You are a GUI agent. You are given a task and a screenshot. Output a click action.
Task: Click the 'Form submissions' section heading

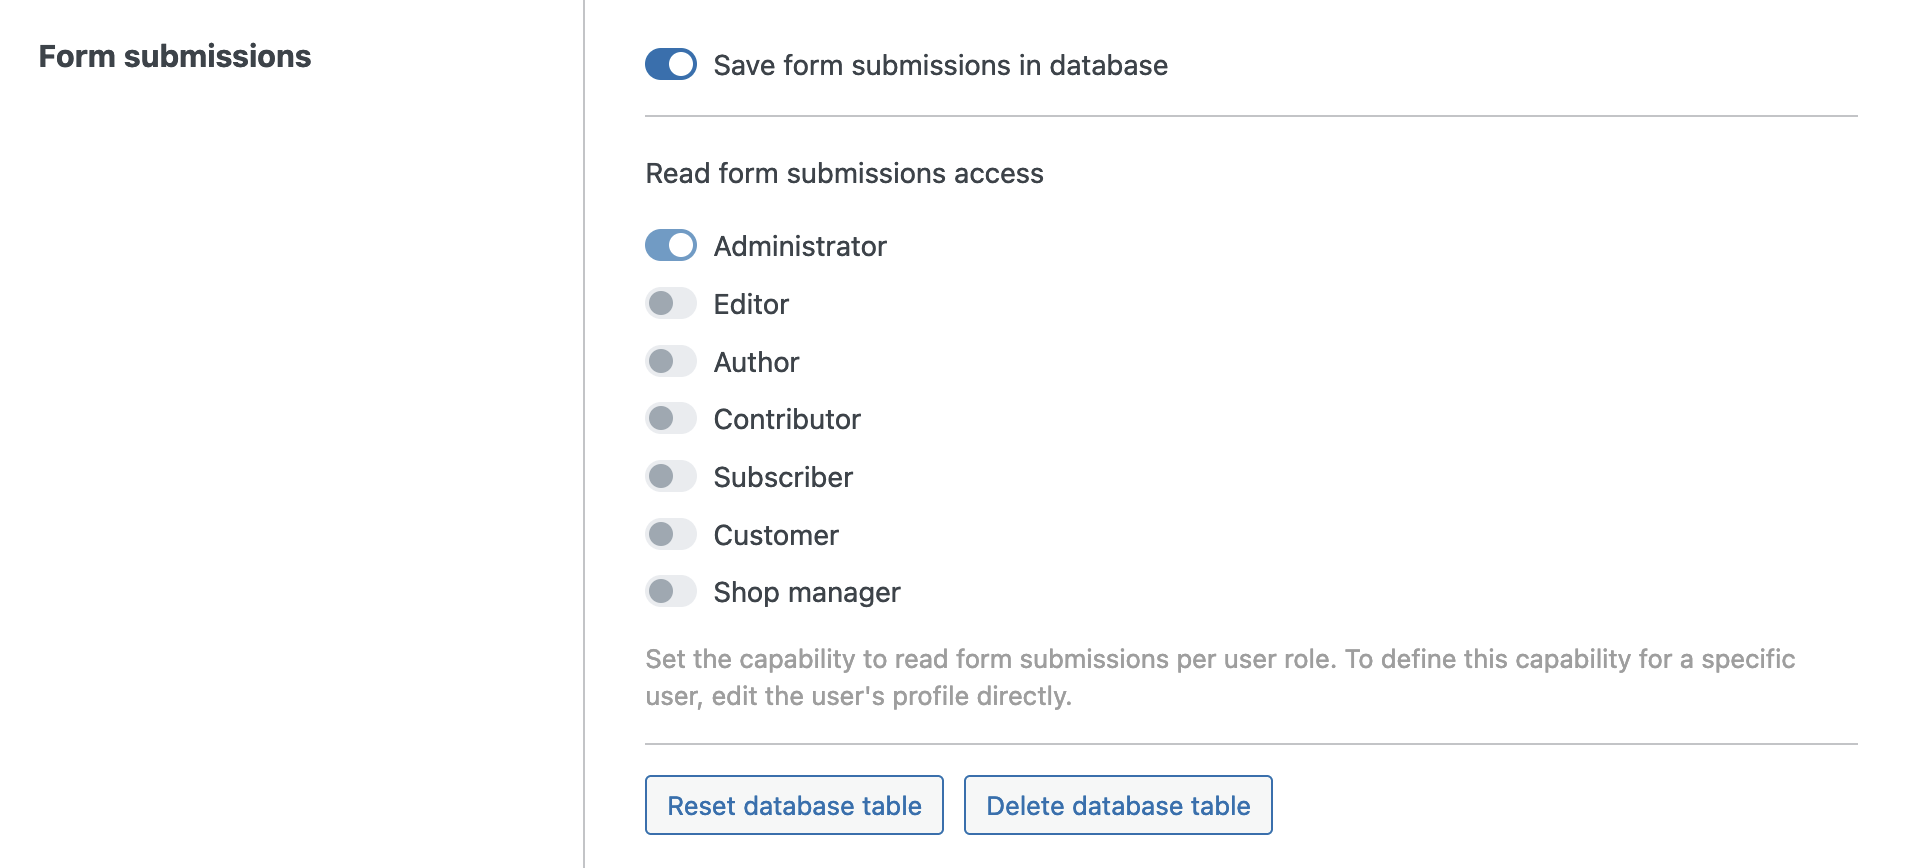pyautogui.click(x=175, y=57)
